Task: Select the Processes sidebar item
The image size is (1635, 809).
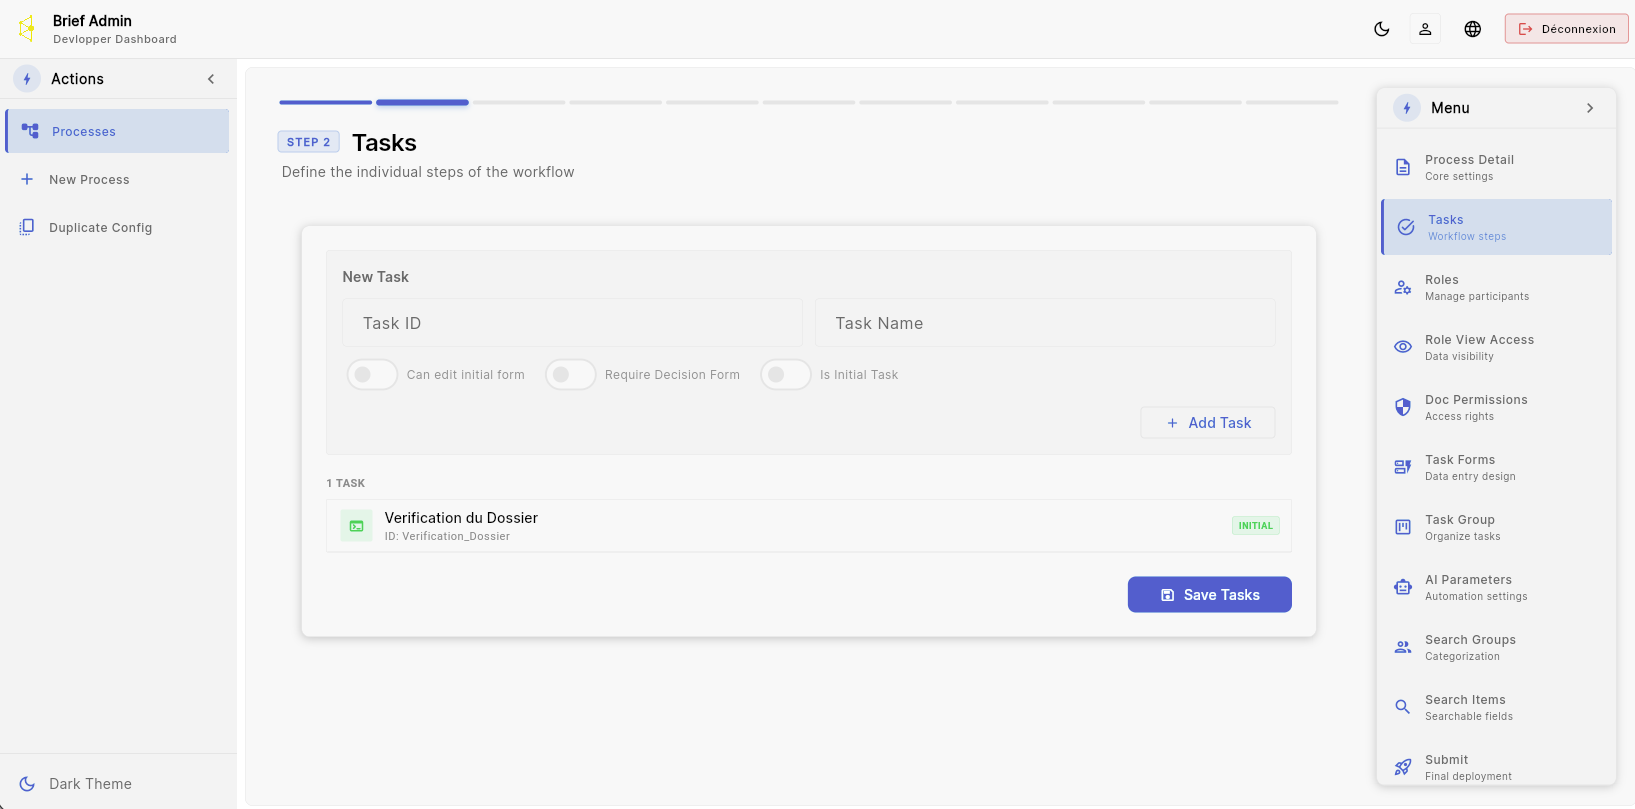Action: pyautogui.click(x=117, y=131)
